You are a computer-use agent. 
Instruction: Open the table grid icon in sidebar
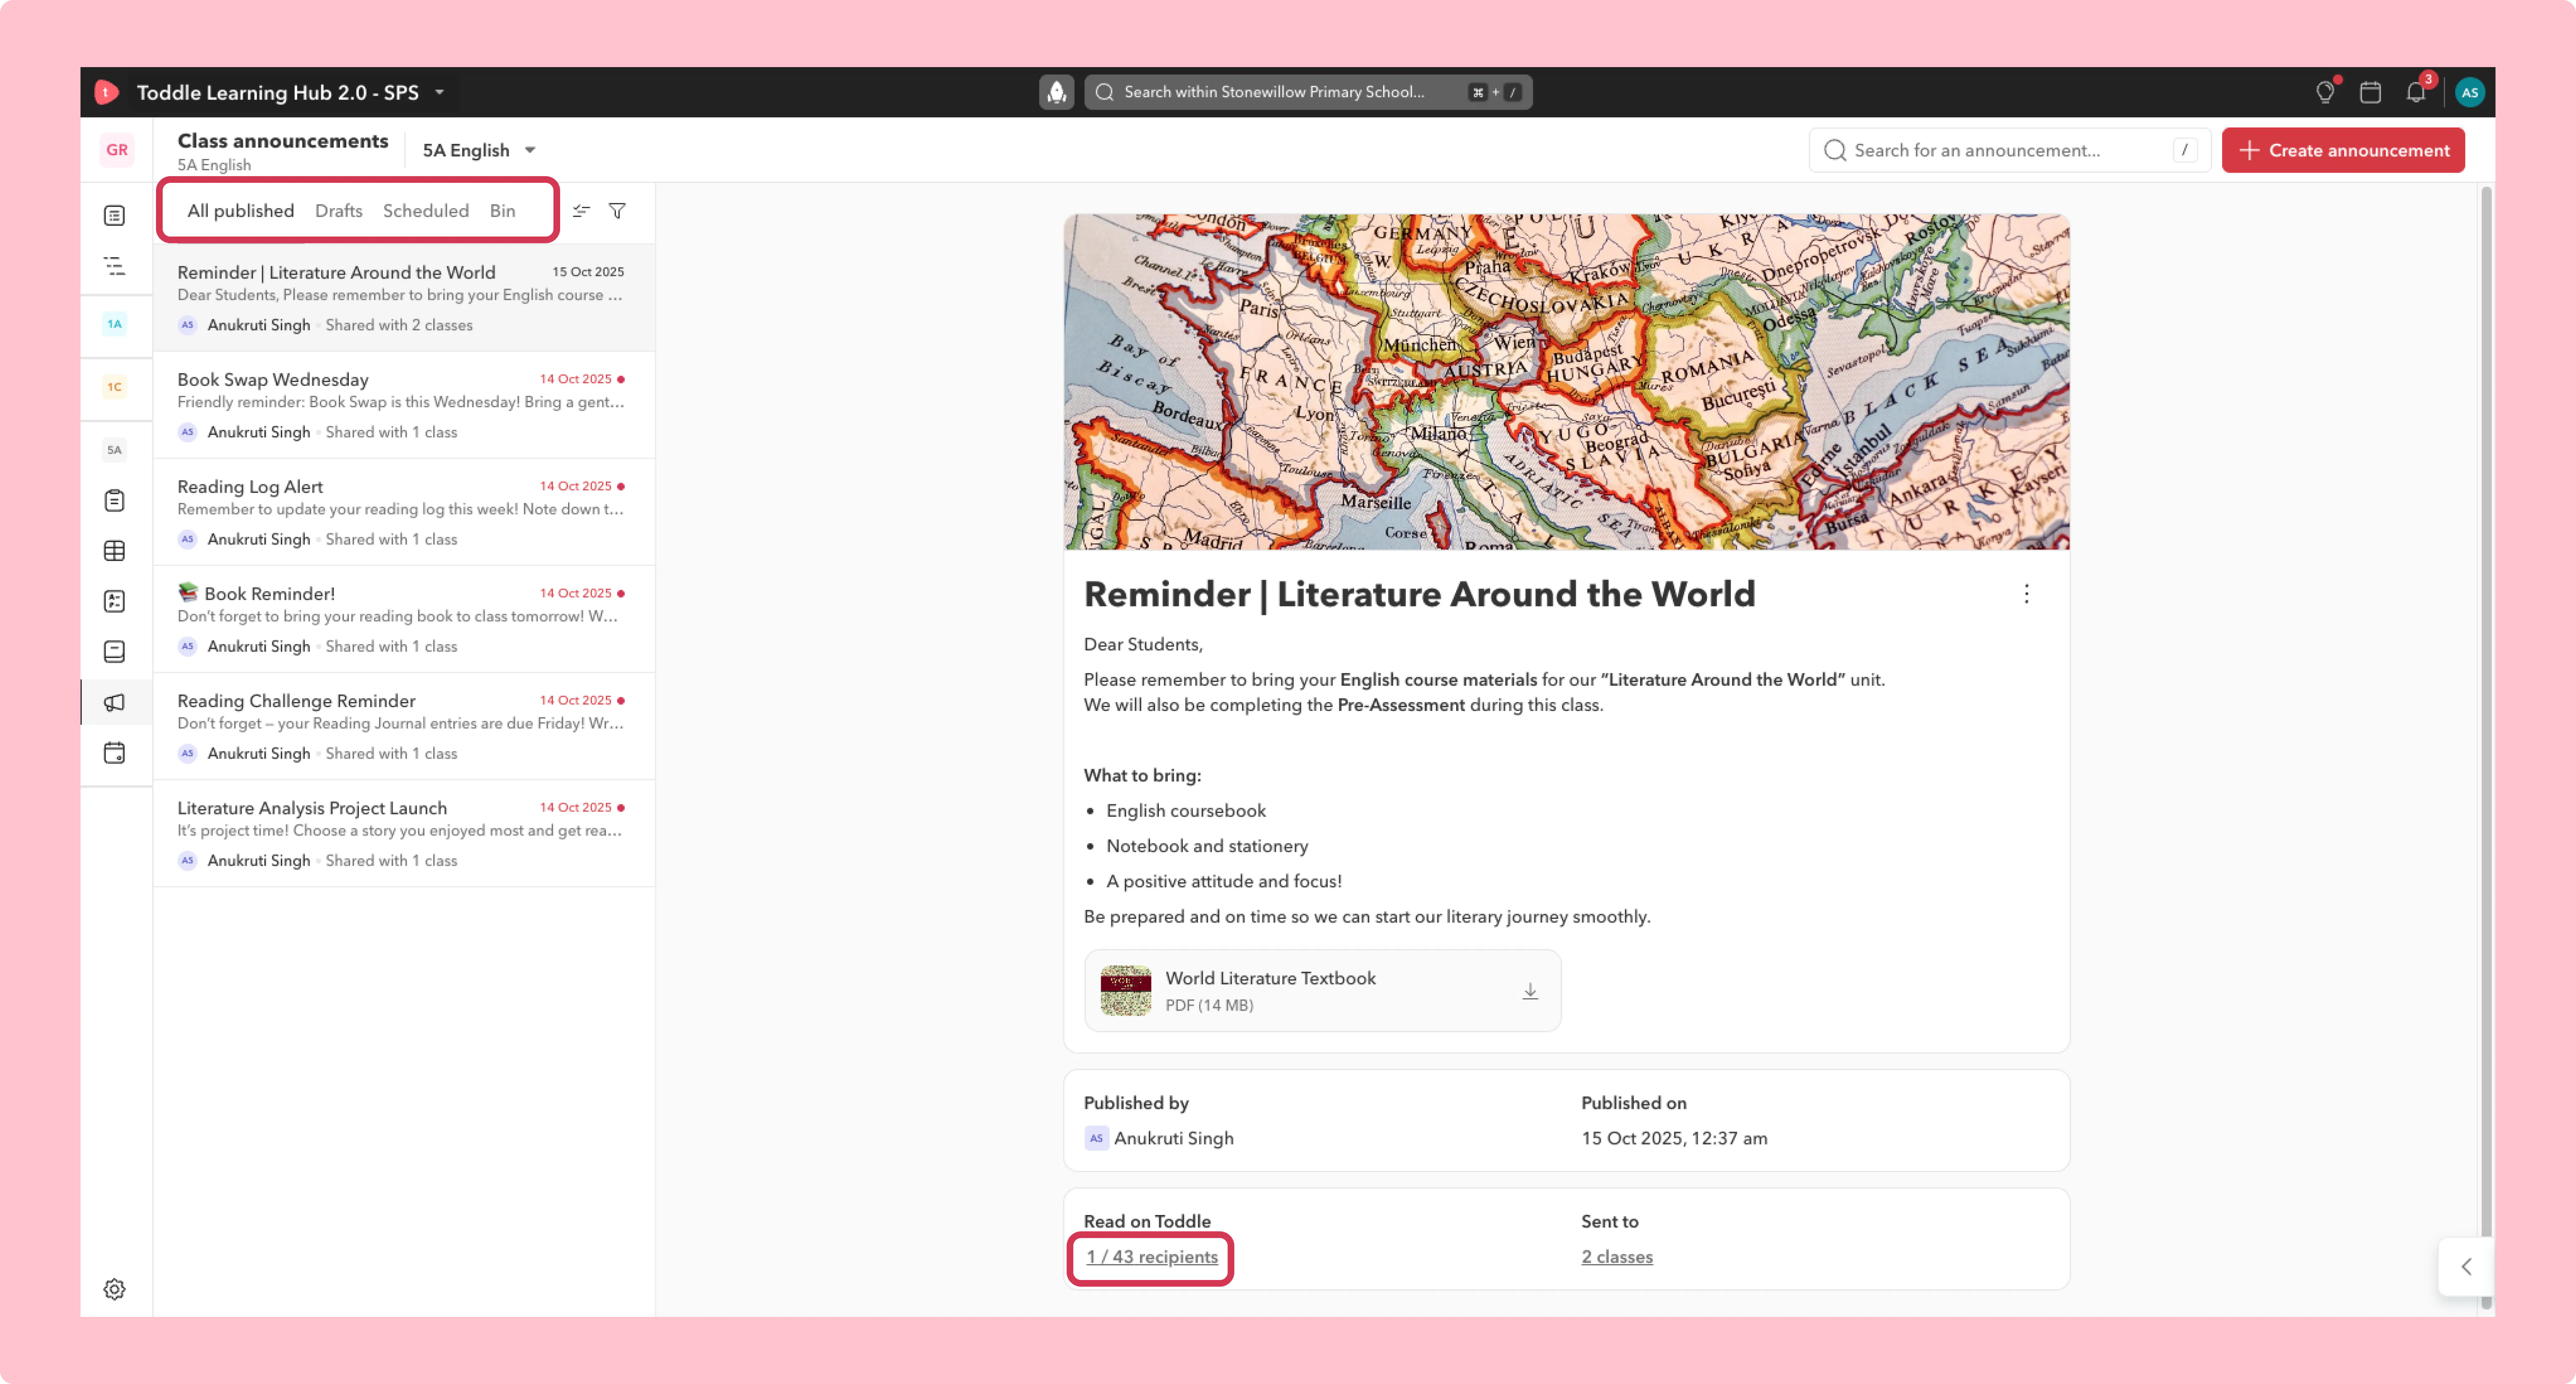click(x=115, y=551)
